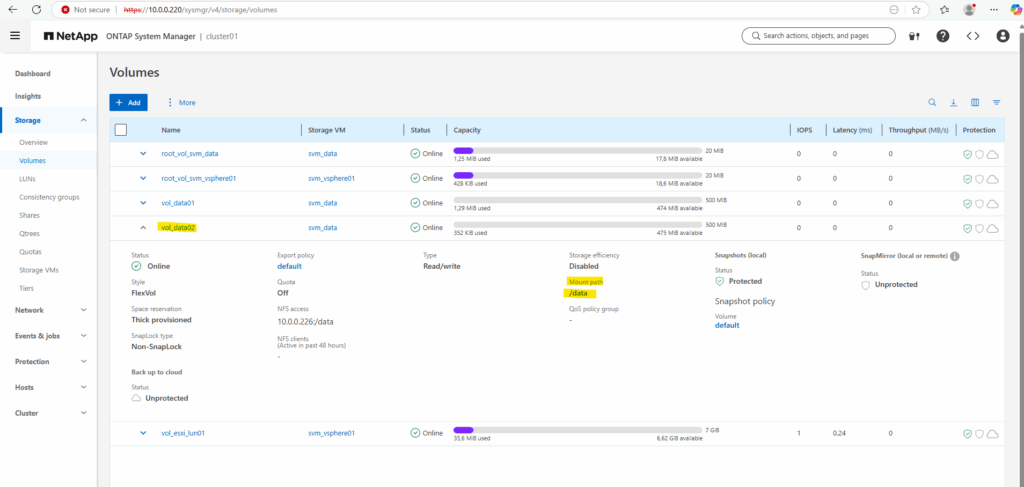This screenshot has height=487, width=1024.
Task: Expand the Events & jobs section
Action: tap(84, 336)
